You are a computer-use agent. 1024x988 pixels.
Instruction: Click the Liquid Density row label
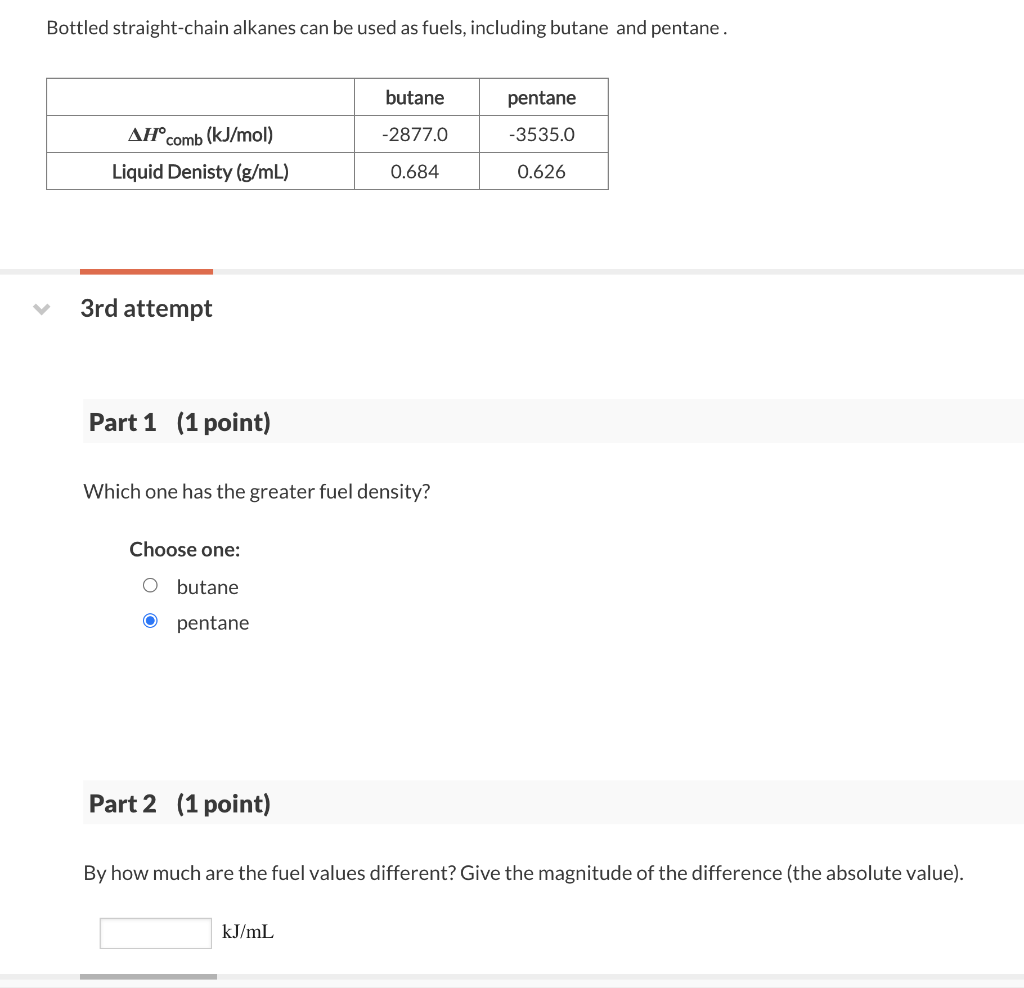tap(200, 172)
